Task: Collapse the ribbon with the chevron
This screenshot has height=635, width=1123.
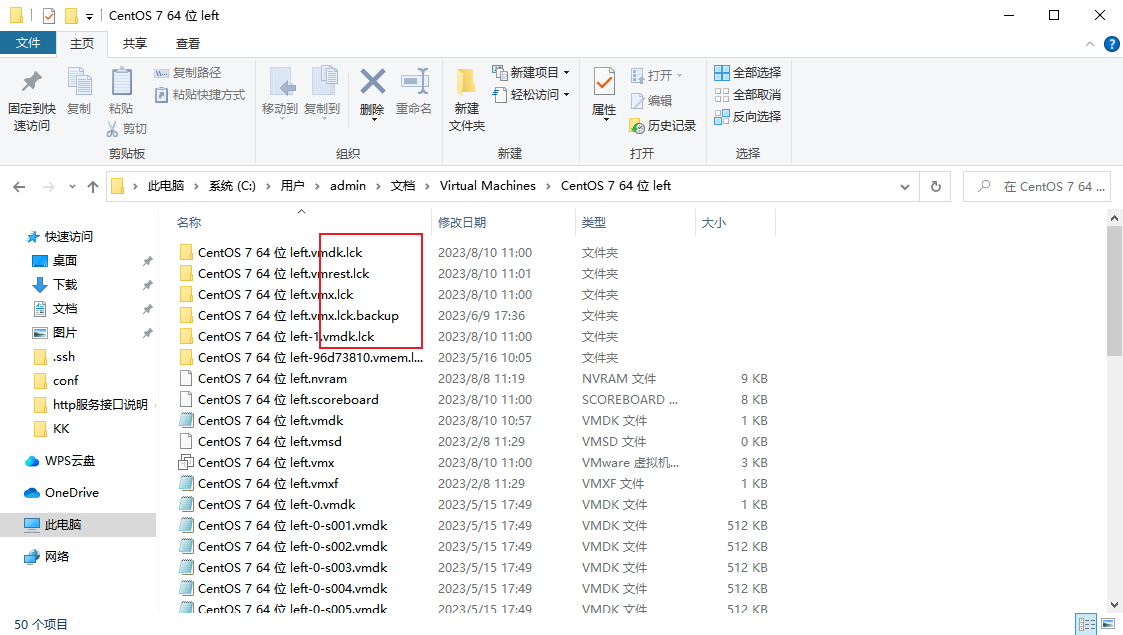Action: [1089, 44]
